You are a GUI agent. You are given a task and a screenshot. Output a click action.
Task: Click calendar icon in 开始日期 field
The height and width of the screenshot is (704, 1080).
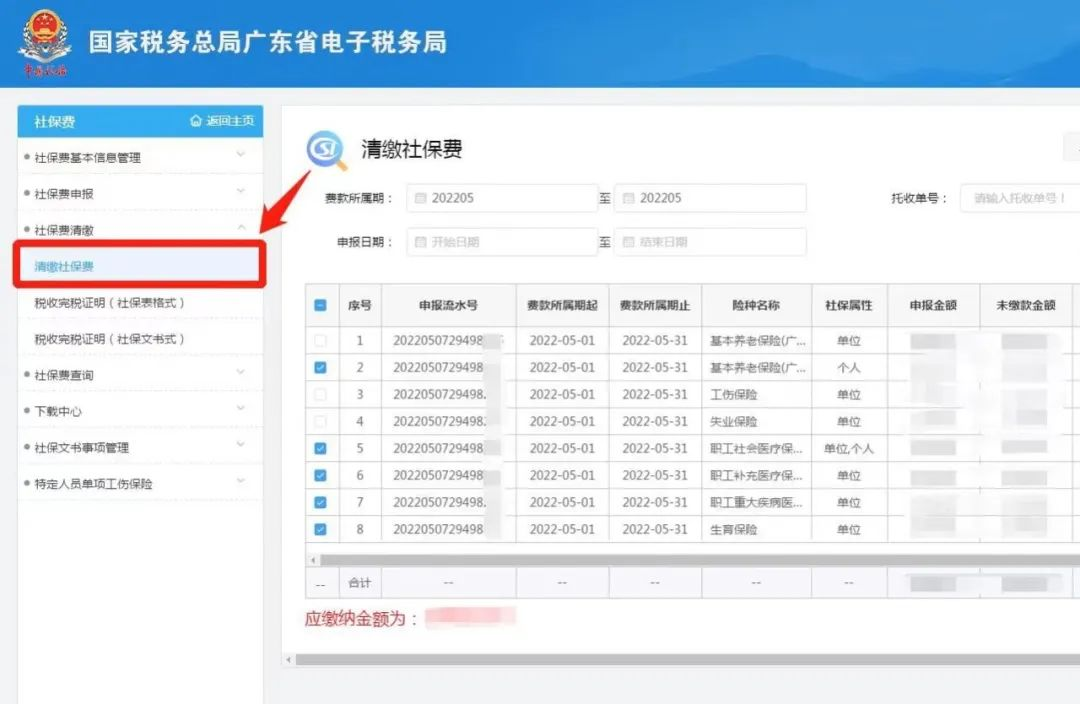420,242
